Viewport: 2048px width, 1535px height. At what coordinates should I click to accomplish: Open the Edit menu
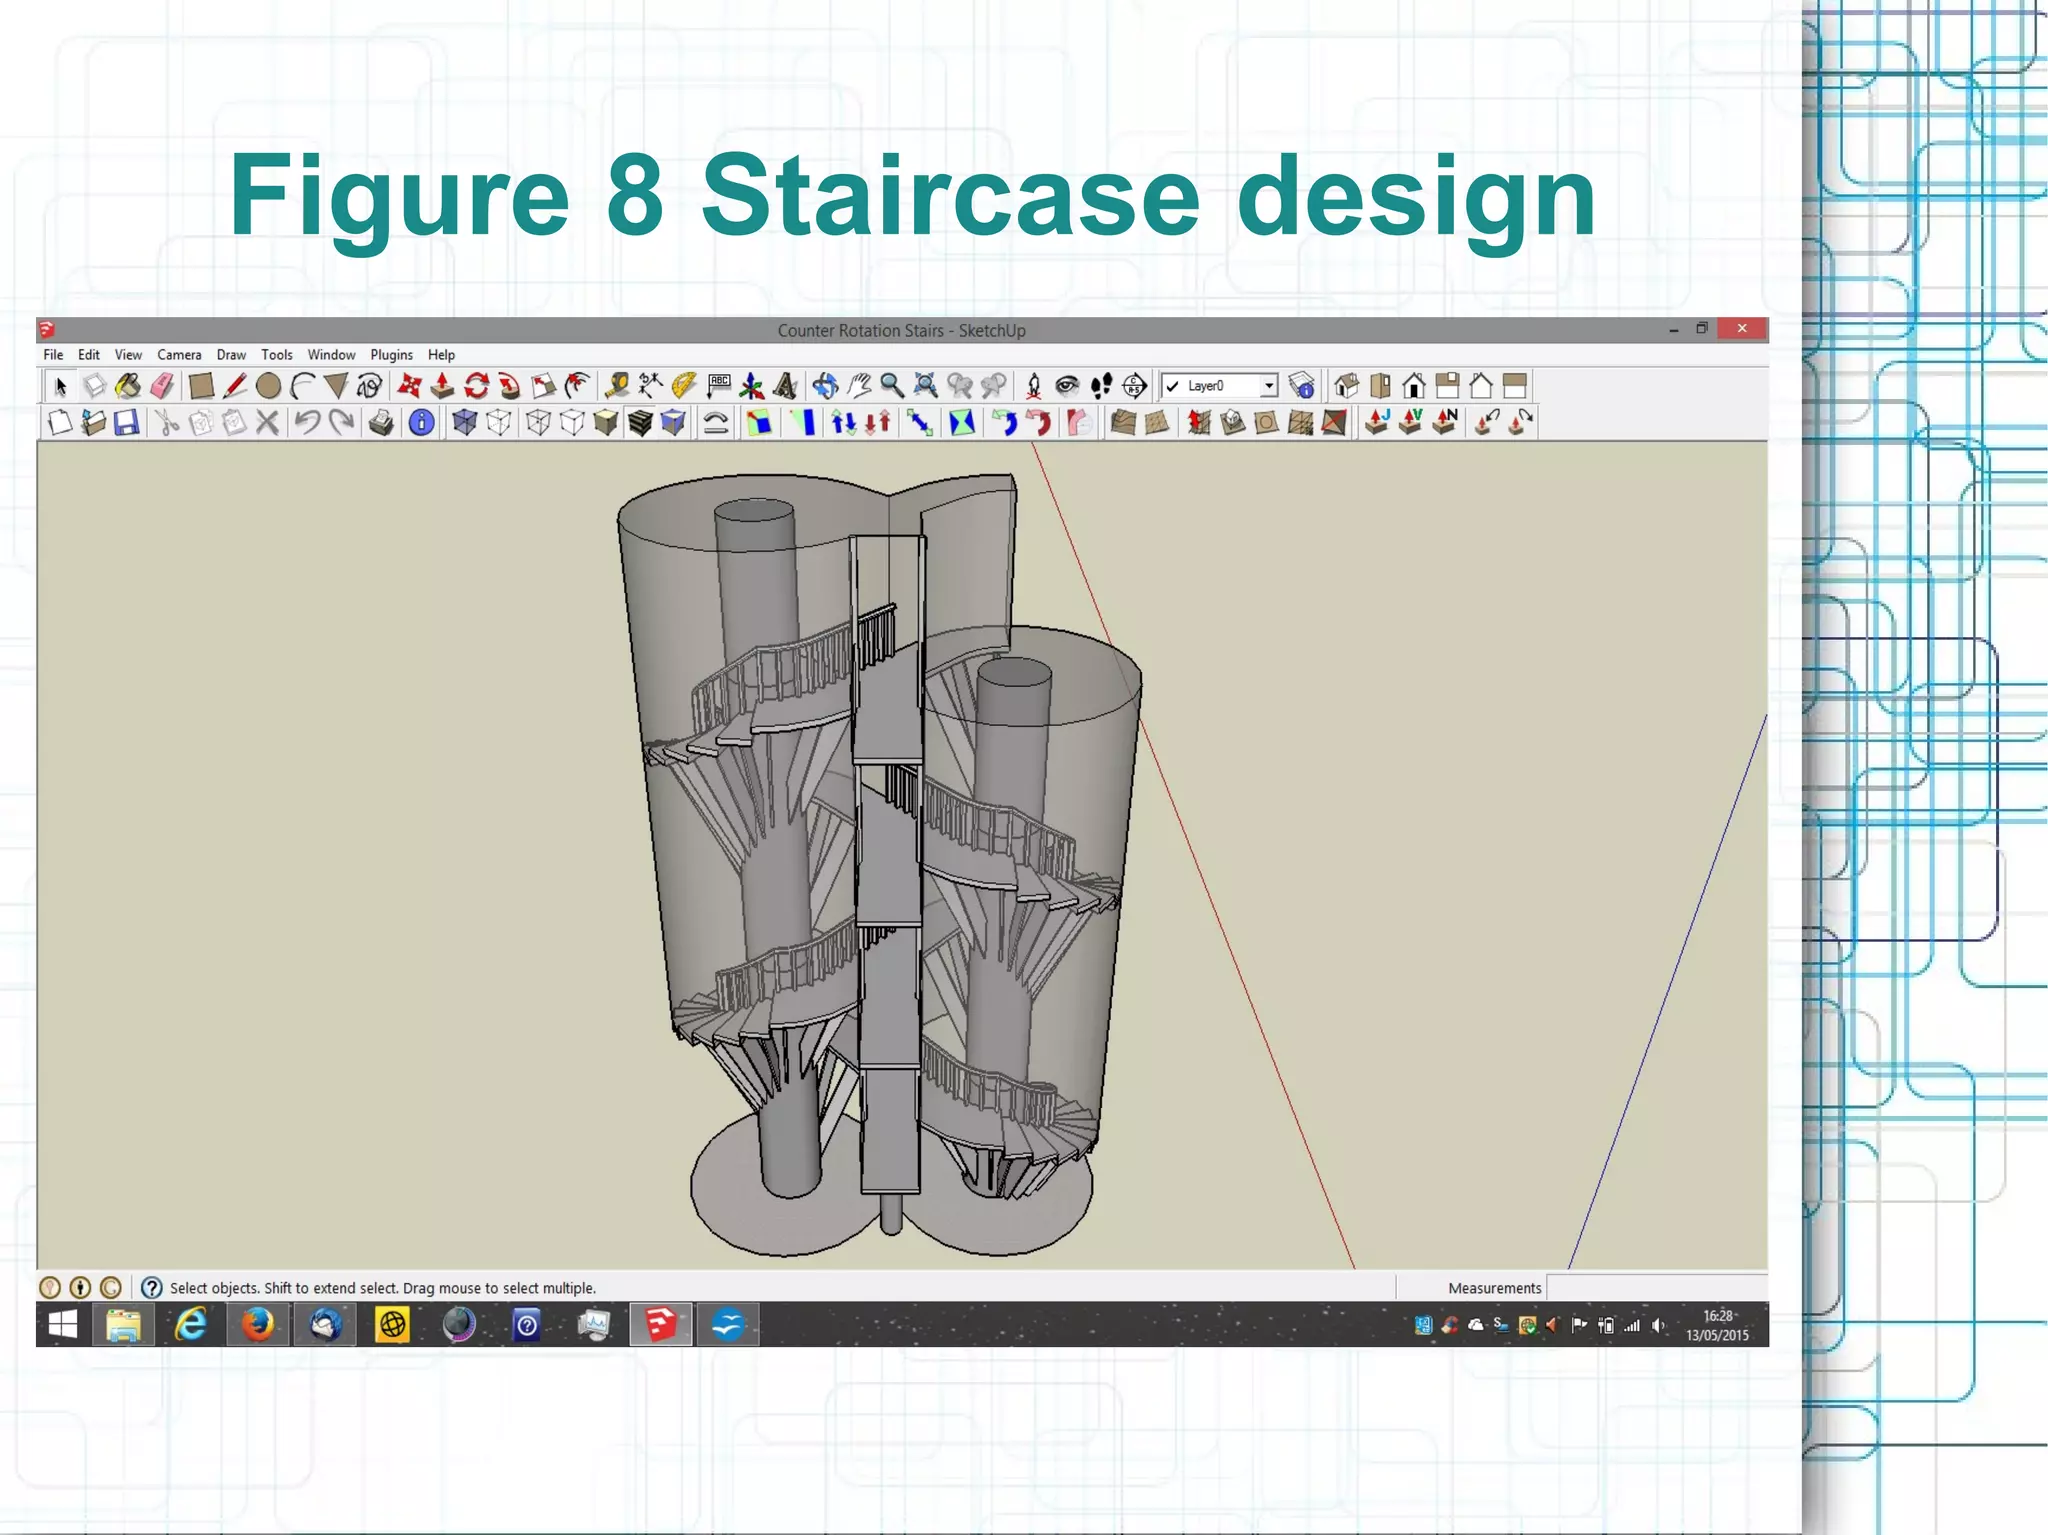point(89,355)
